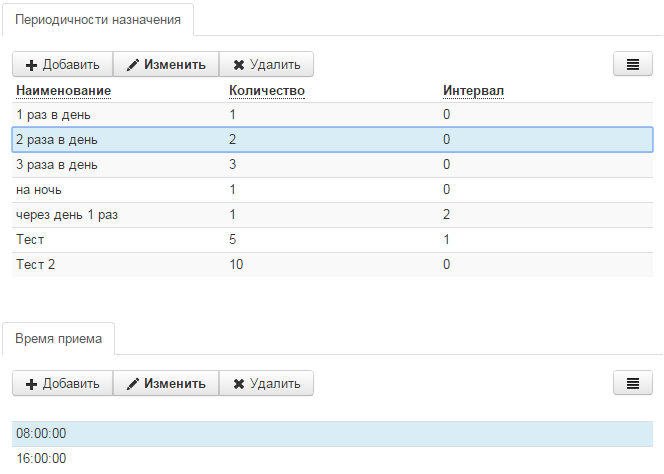
Task: Sort by the Интервал column header
Action: click(473, 91)
